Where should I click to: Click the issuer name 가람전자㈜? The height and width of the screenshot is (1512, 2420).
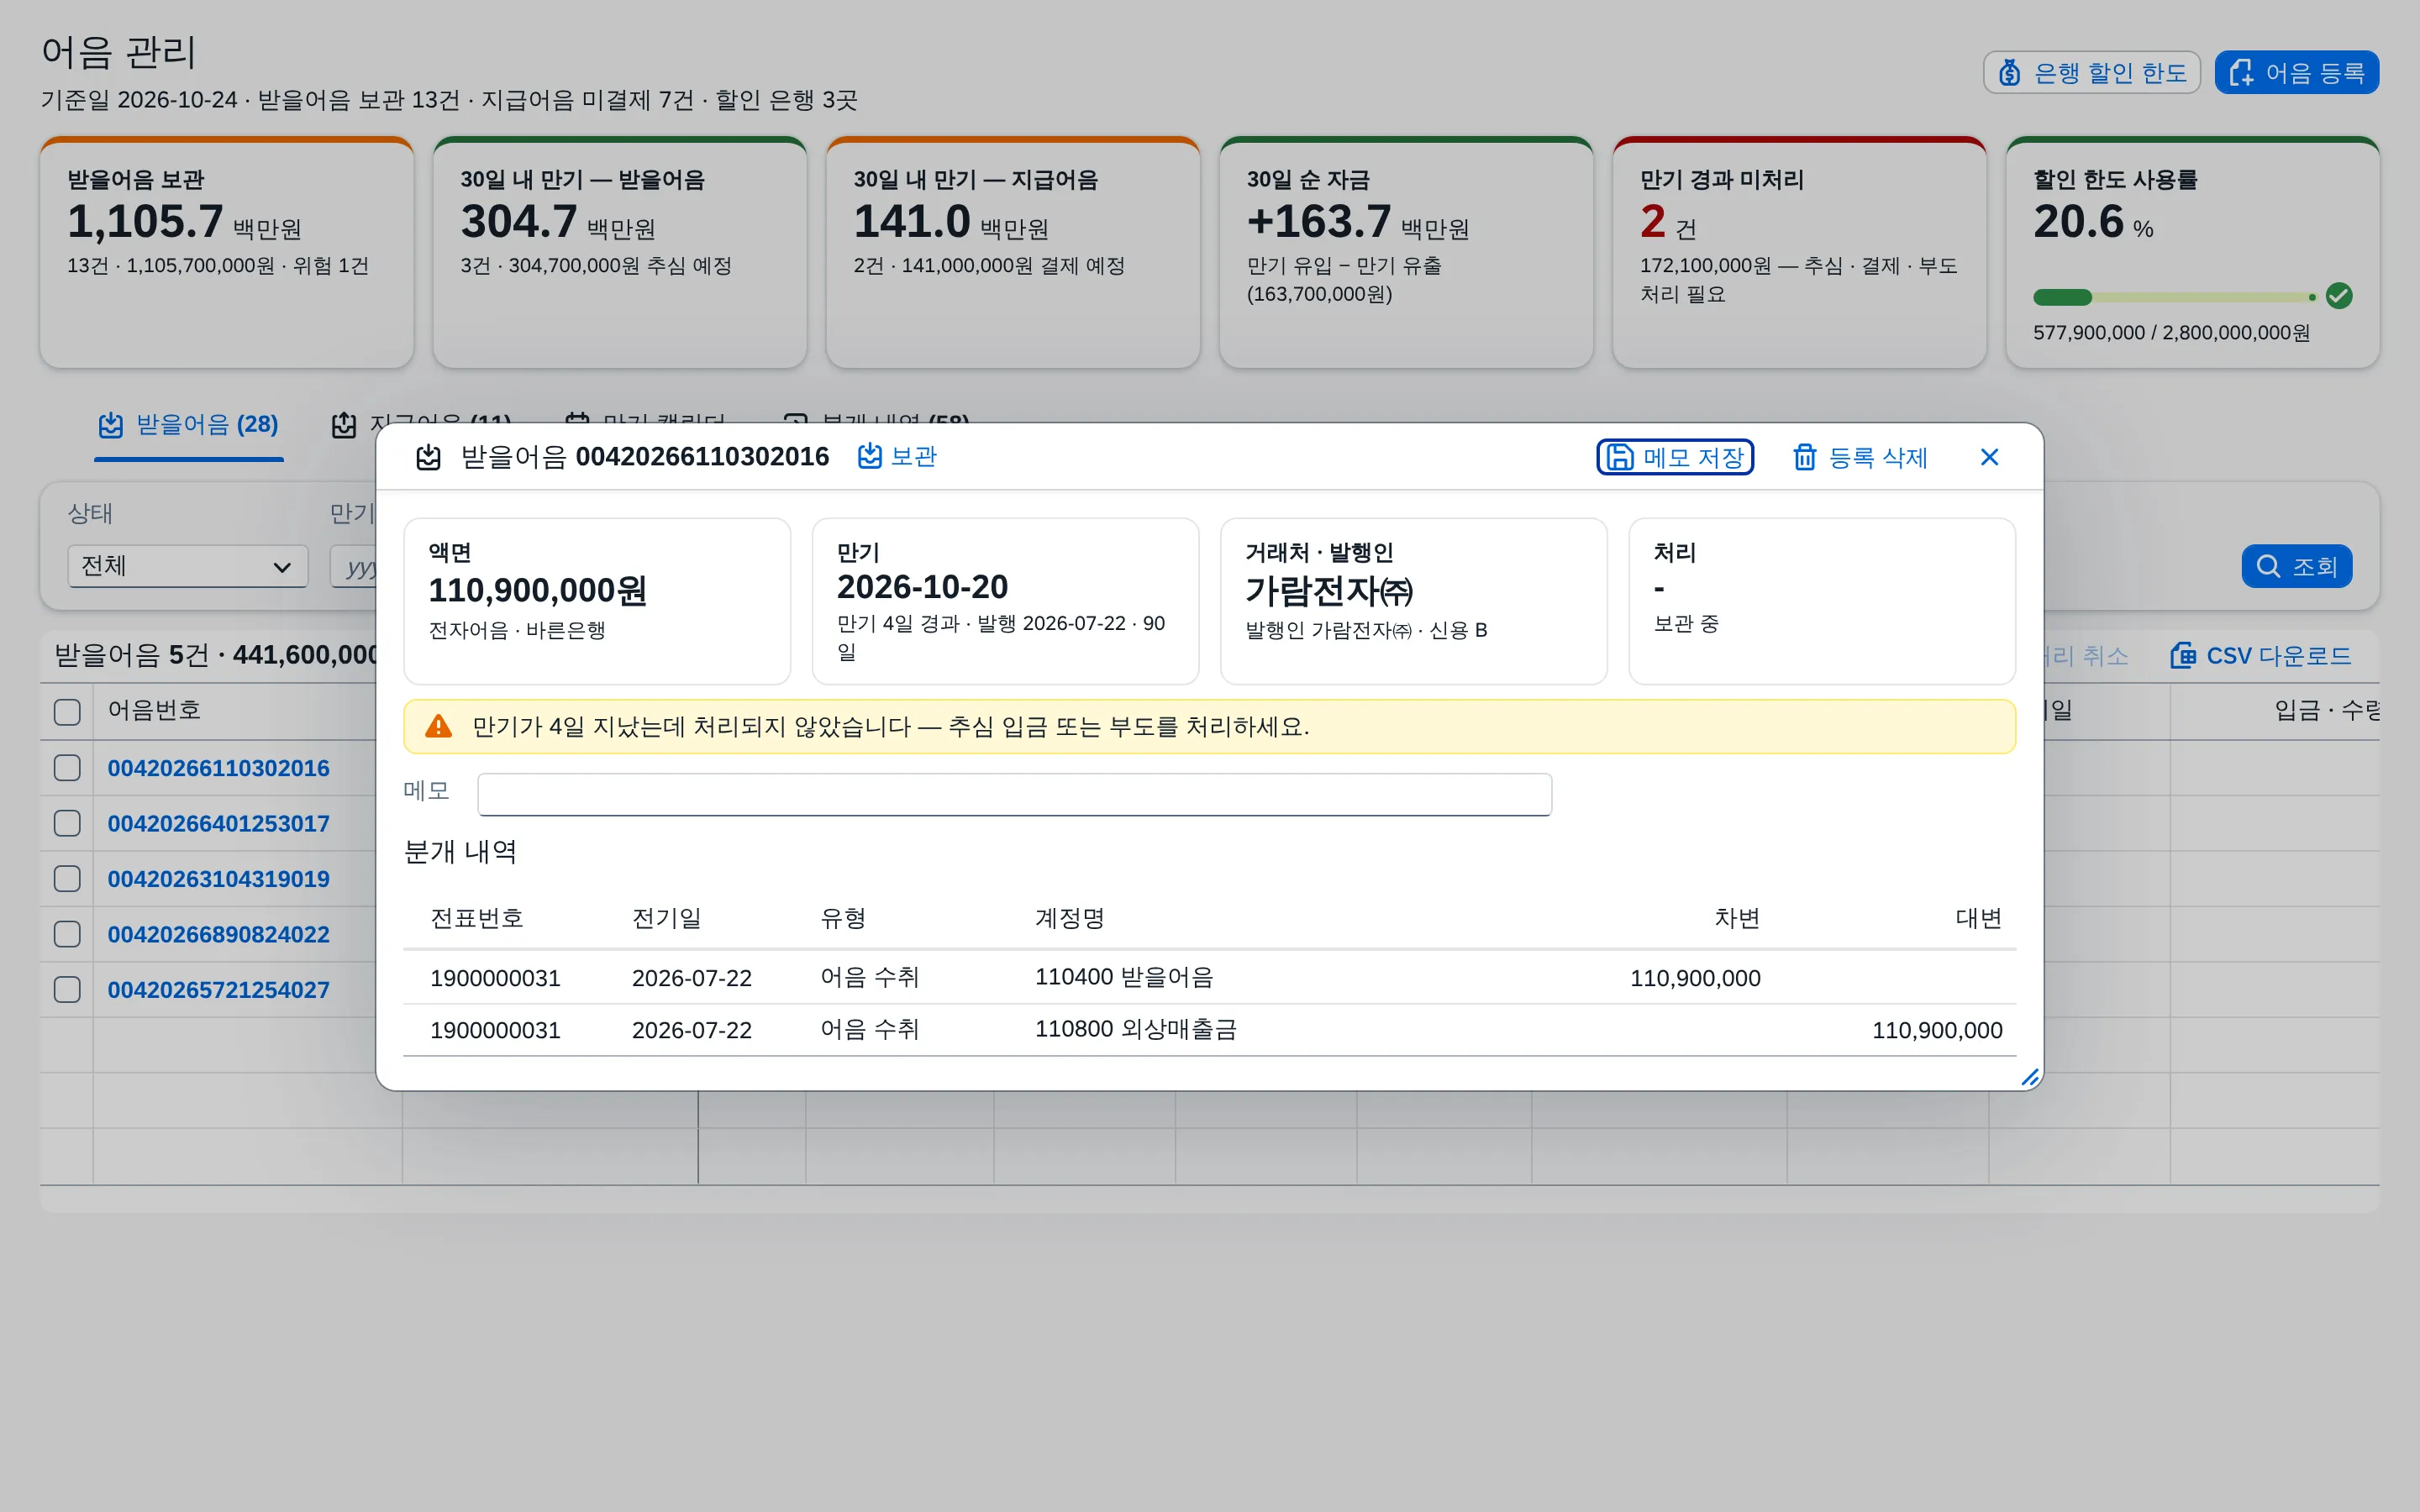coord(1329,590)
